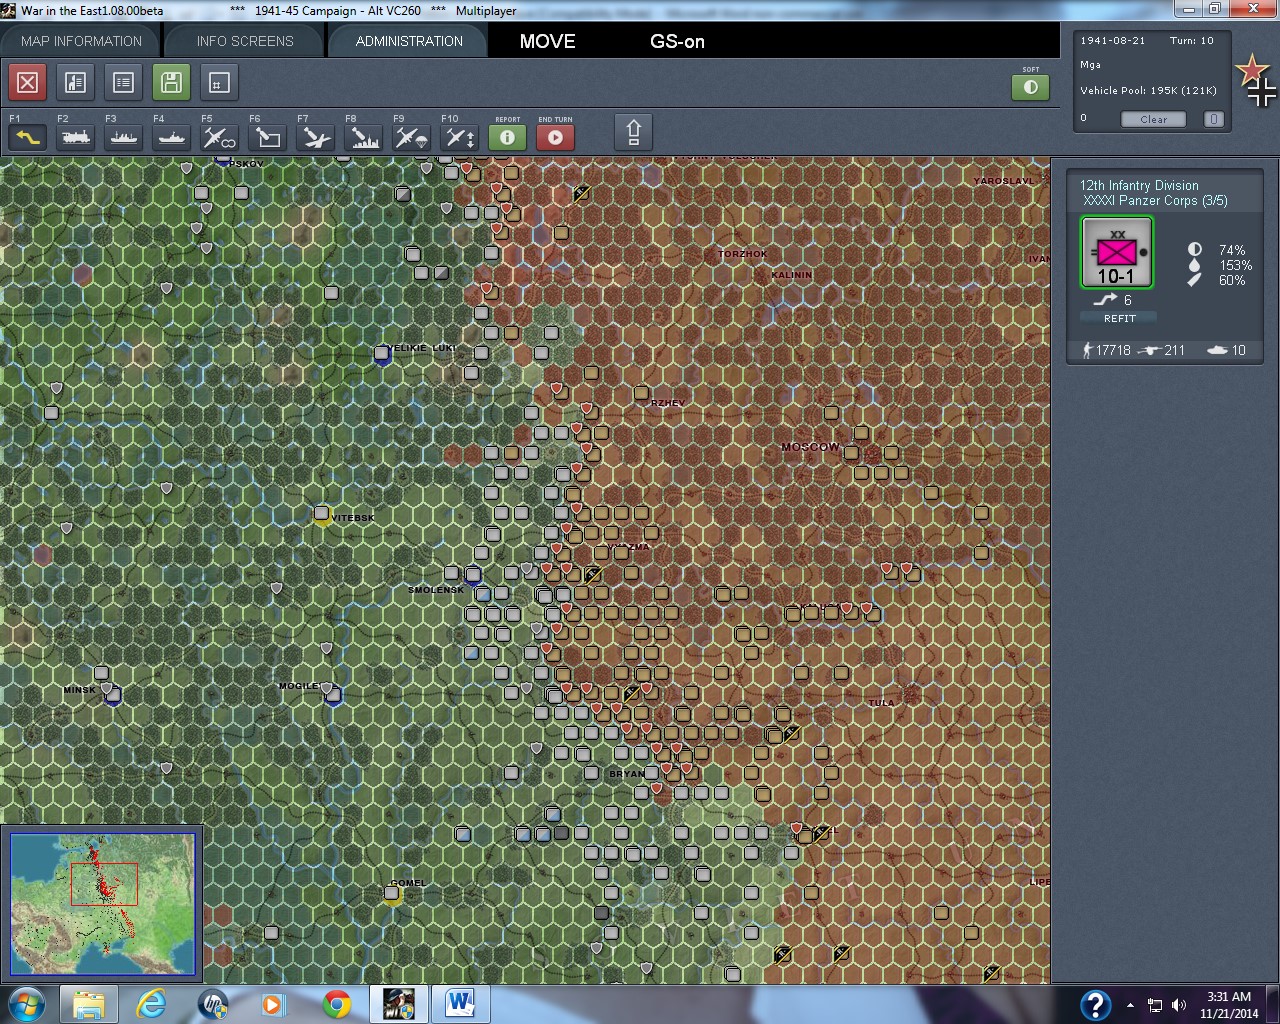Screen dimensions: 1280x1024
Task: Select F4 amphibious transport ship icon
Action: (172, 137)
